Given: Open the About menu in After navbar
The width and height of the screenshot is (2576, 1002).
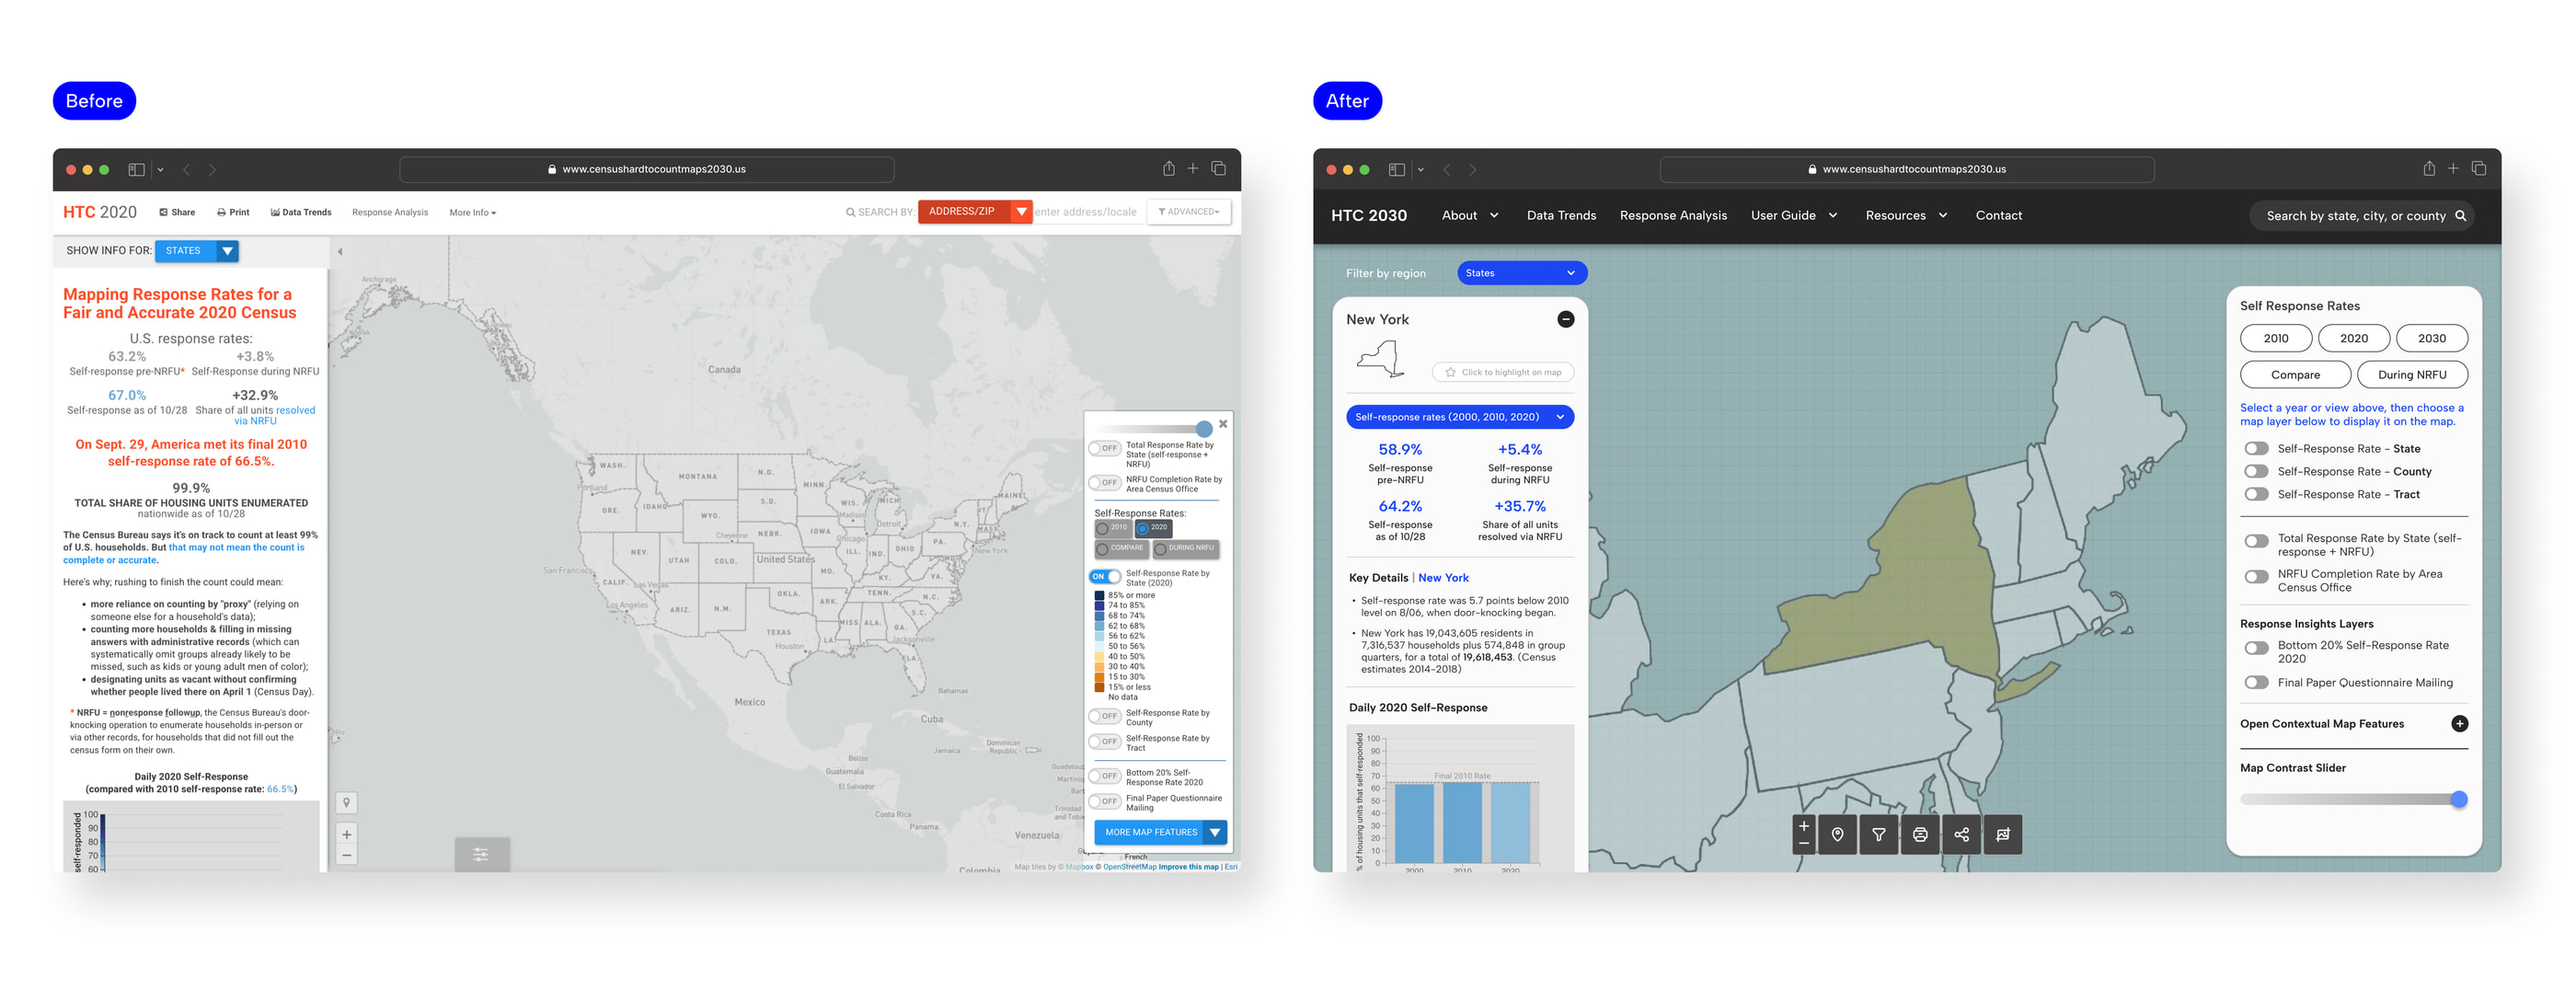Looking at the screenshot, I should coord(1469,215).
